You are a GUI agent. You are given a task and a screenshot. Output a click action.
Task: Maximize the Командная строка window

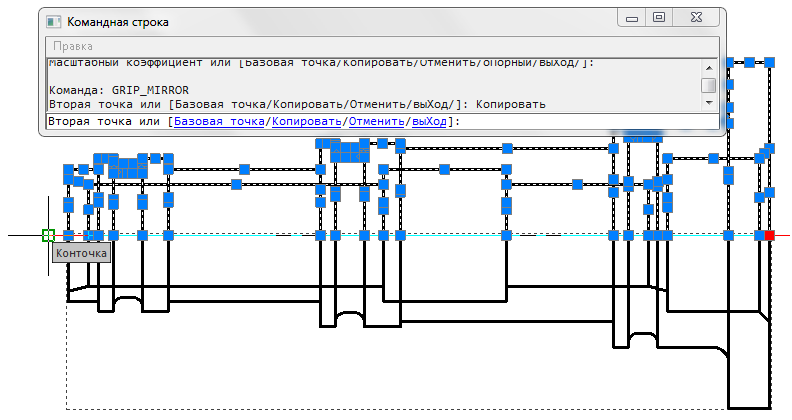coord(659,18)
